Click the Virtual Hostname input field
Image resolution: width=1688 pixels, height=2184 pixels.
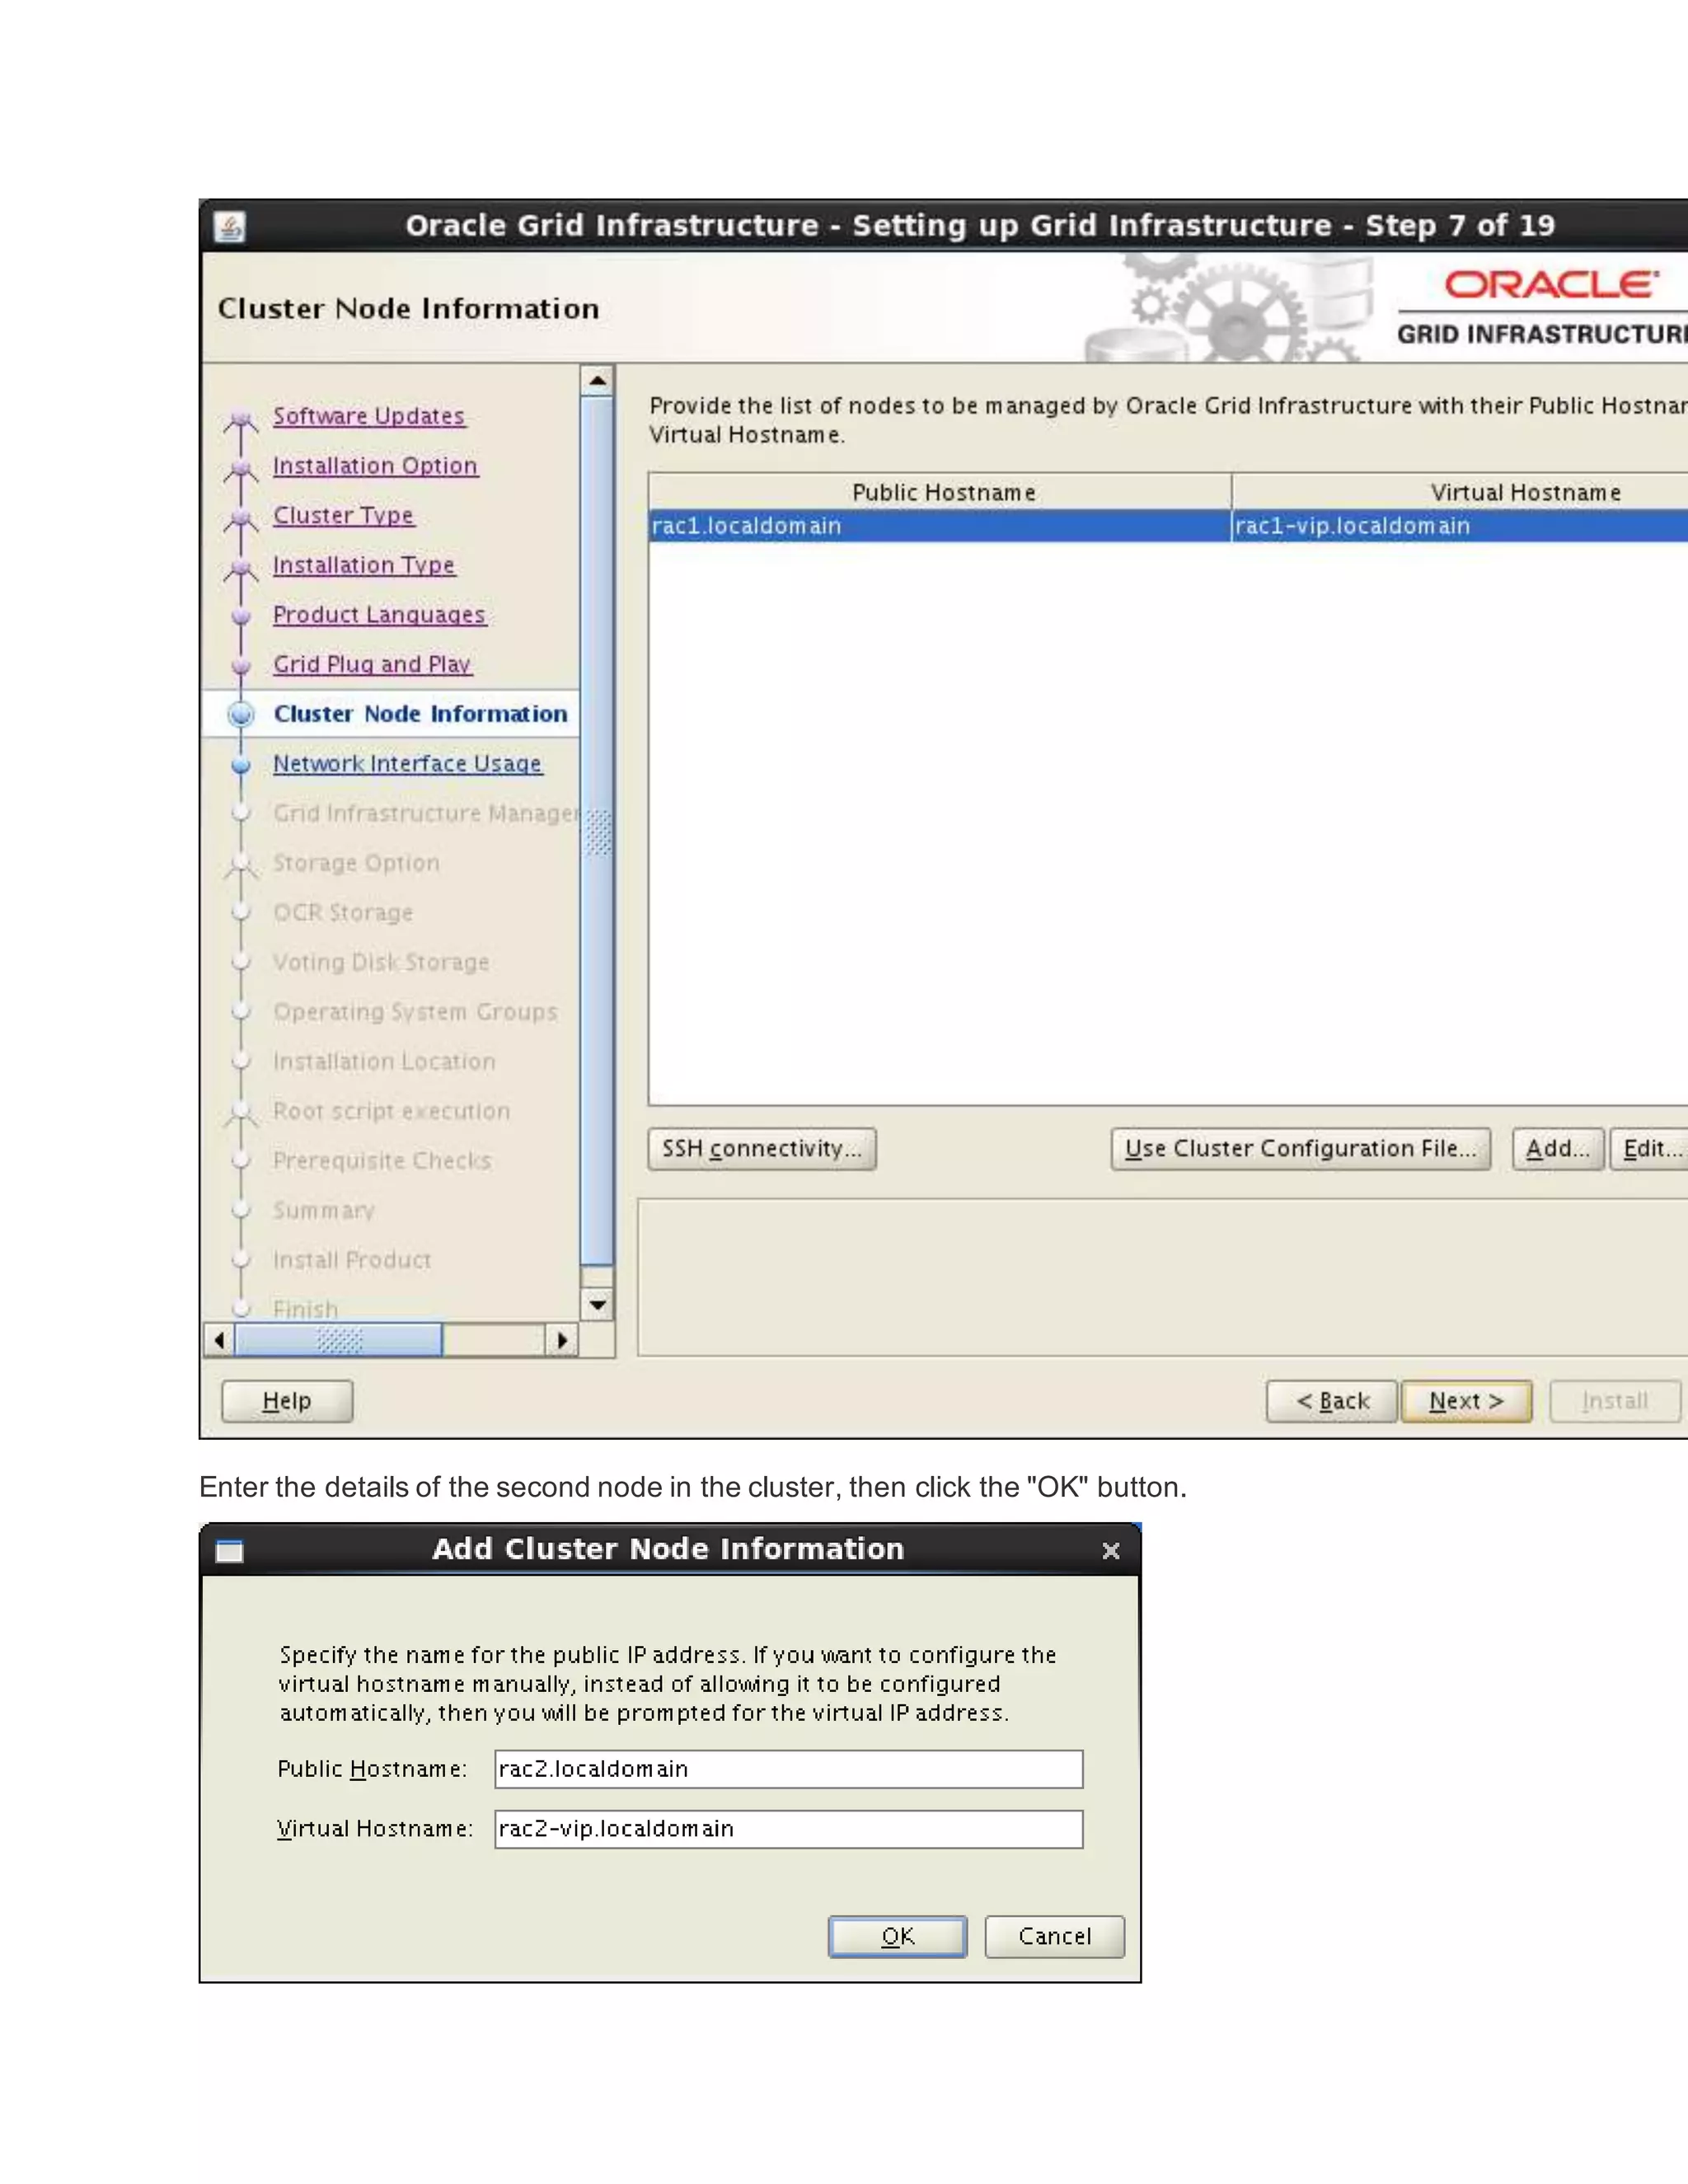coord(788,1829)
